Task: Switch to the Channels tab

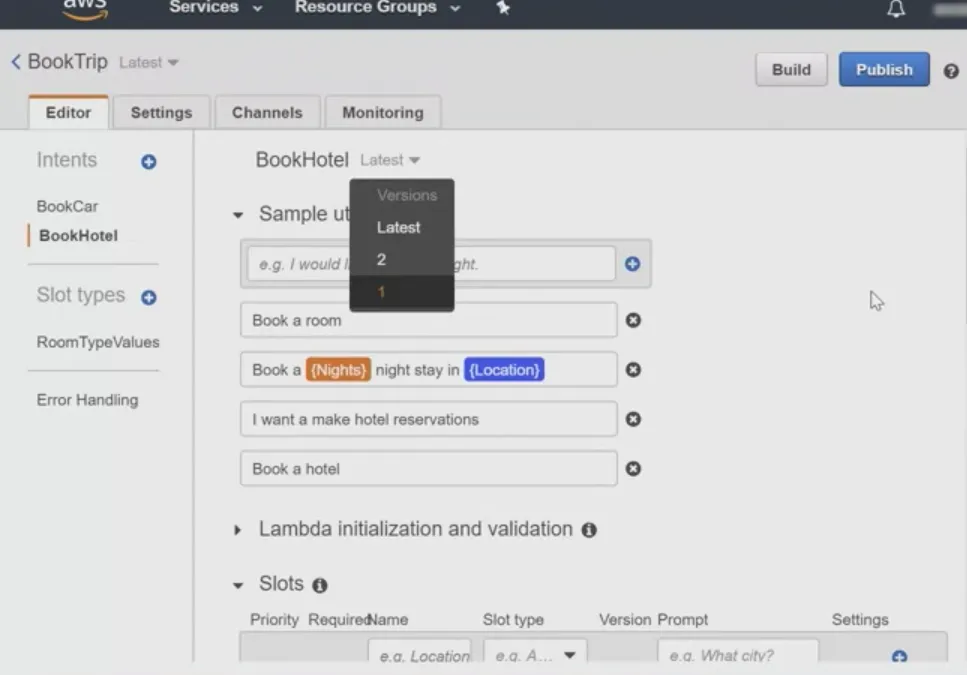Action: click(x=267, y=112)
